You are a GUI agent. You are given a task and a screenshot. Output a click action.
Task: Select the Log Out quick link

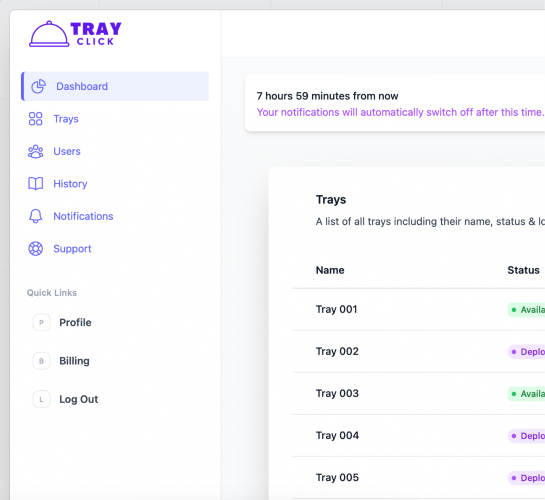click(79, 399)
